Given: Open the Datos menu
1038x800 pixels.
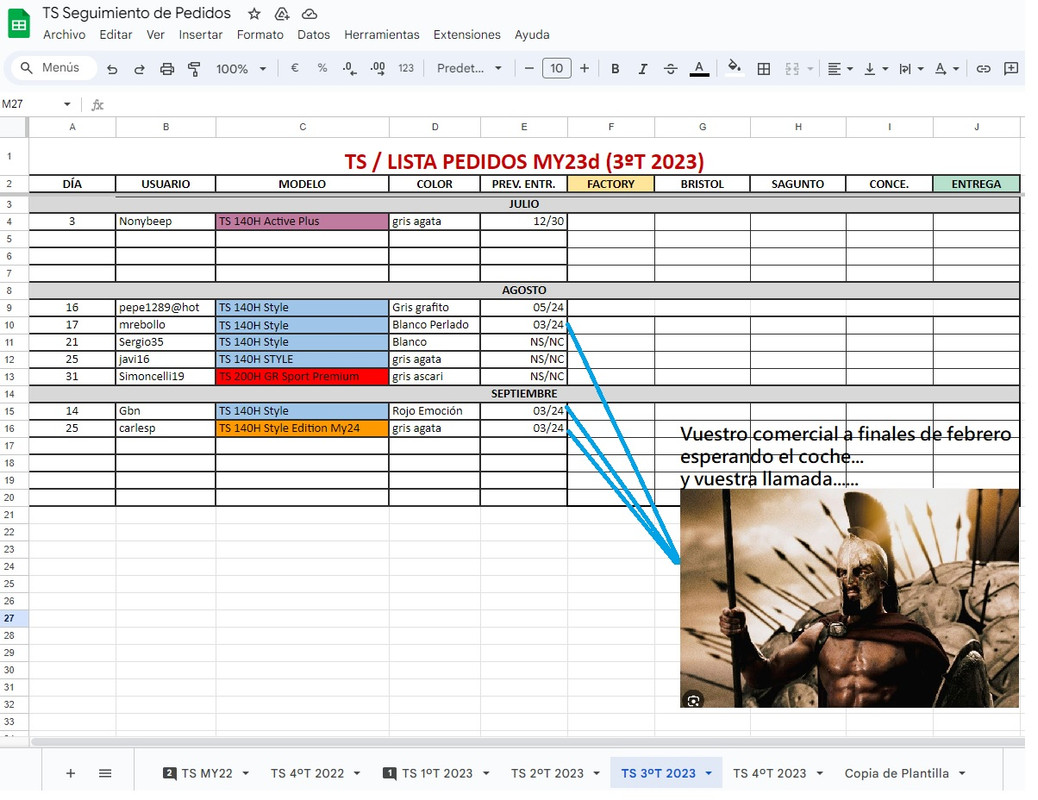Looking at the screenshot, I should click(x=314, y=34).
